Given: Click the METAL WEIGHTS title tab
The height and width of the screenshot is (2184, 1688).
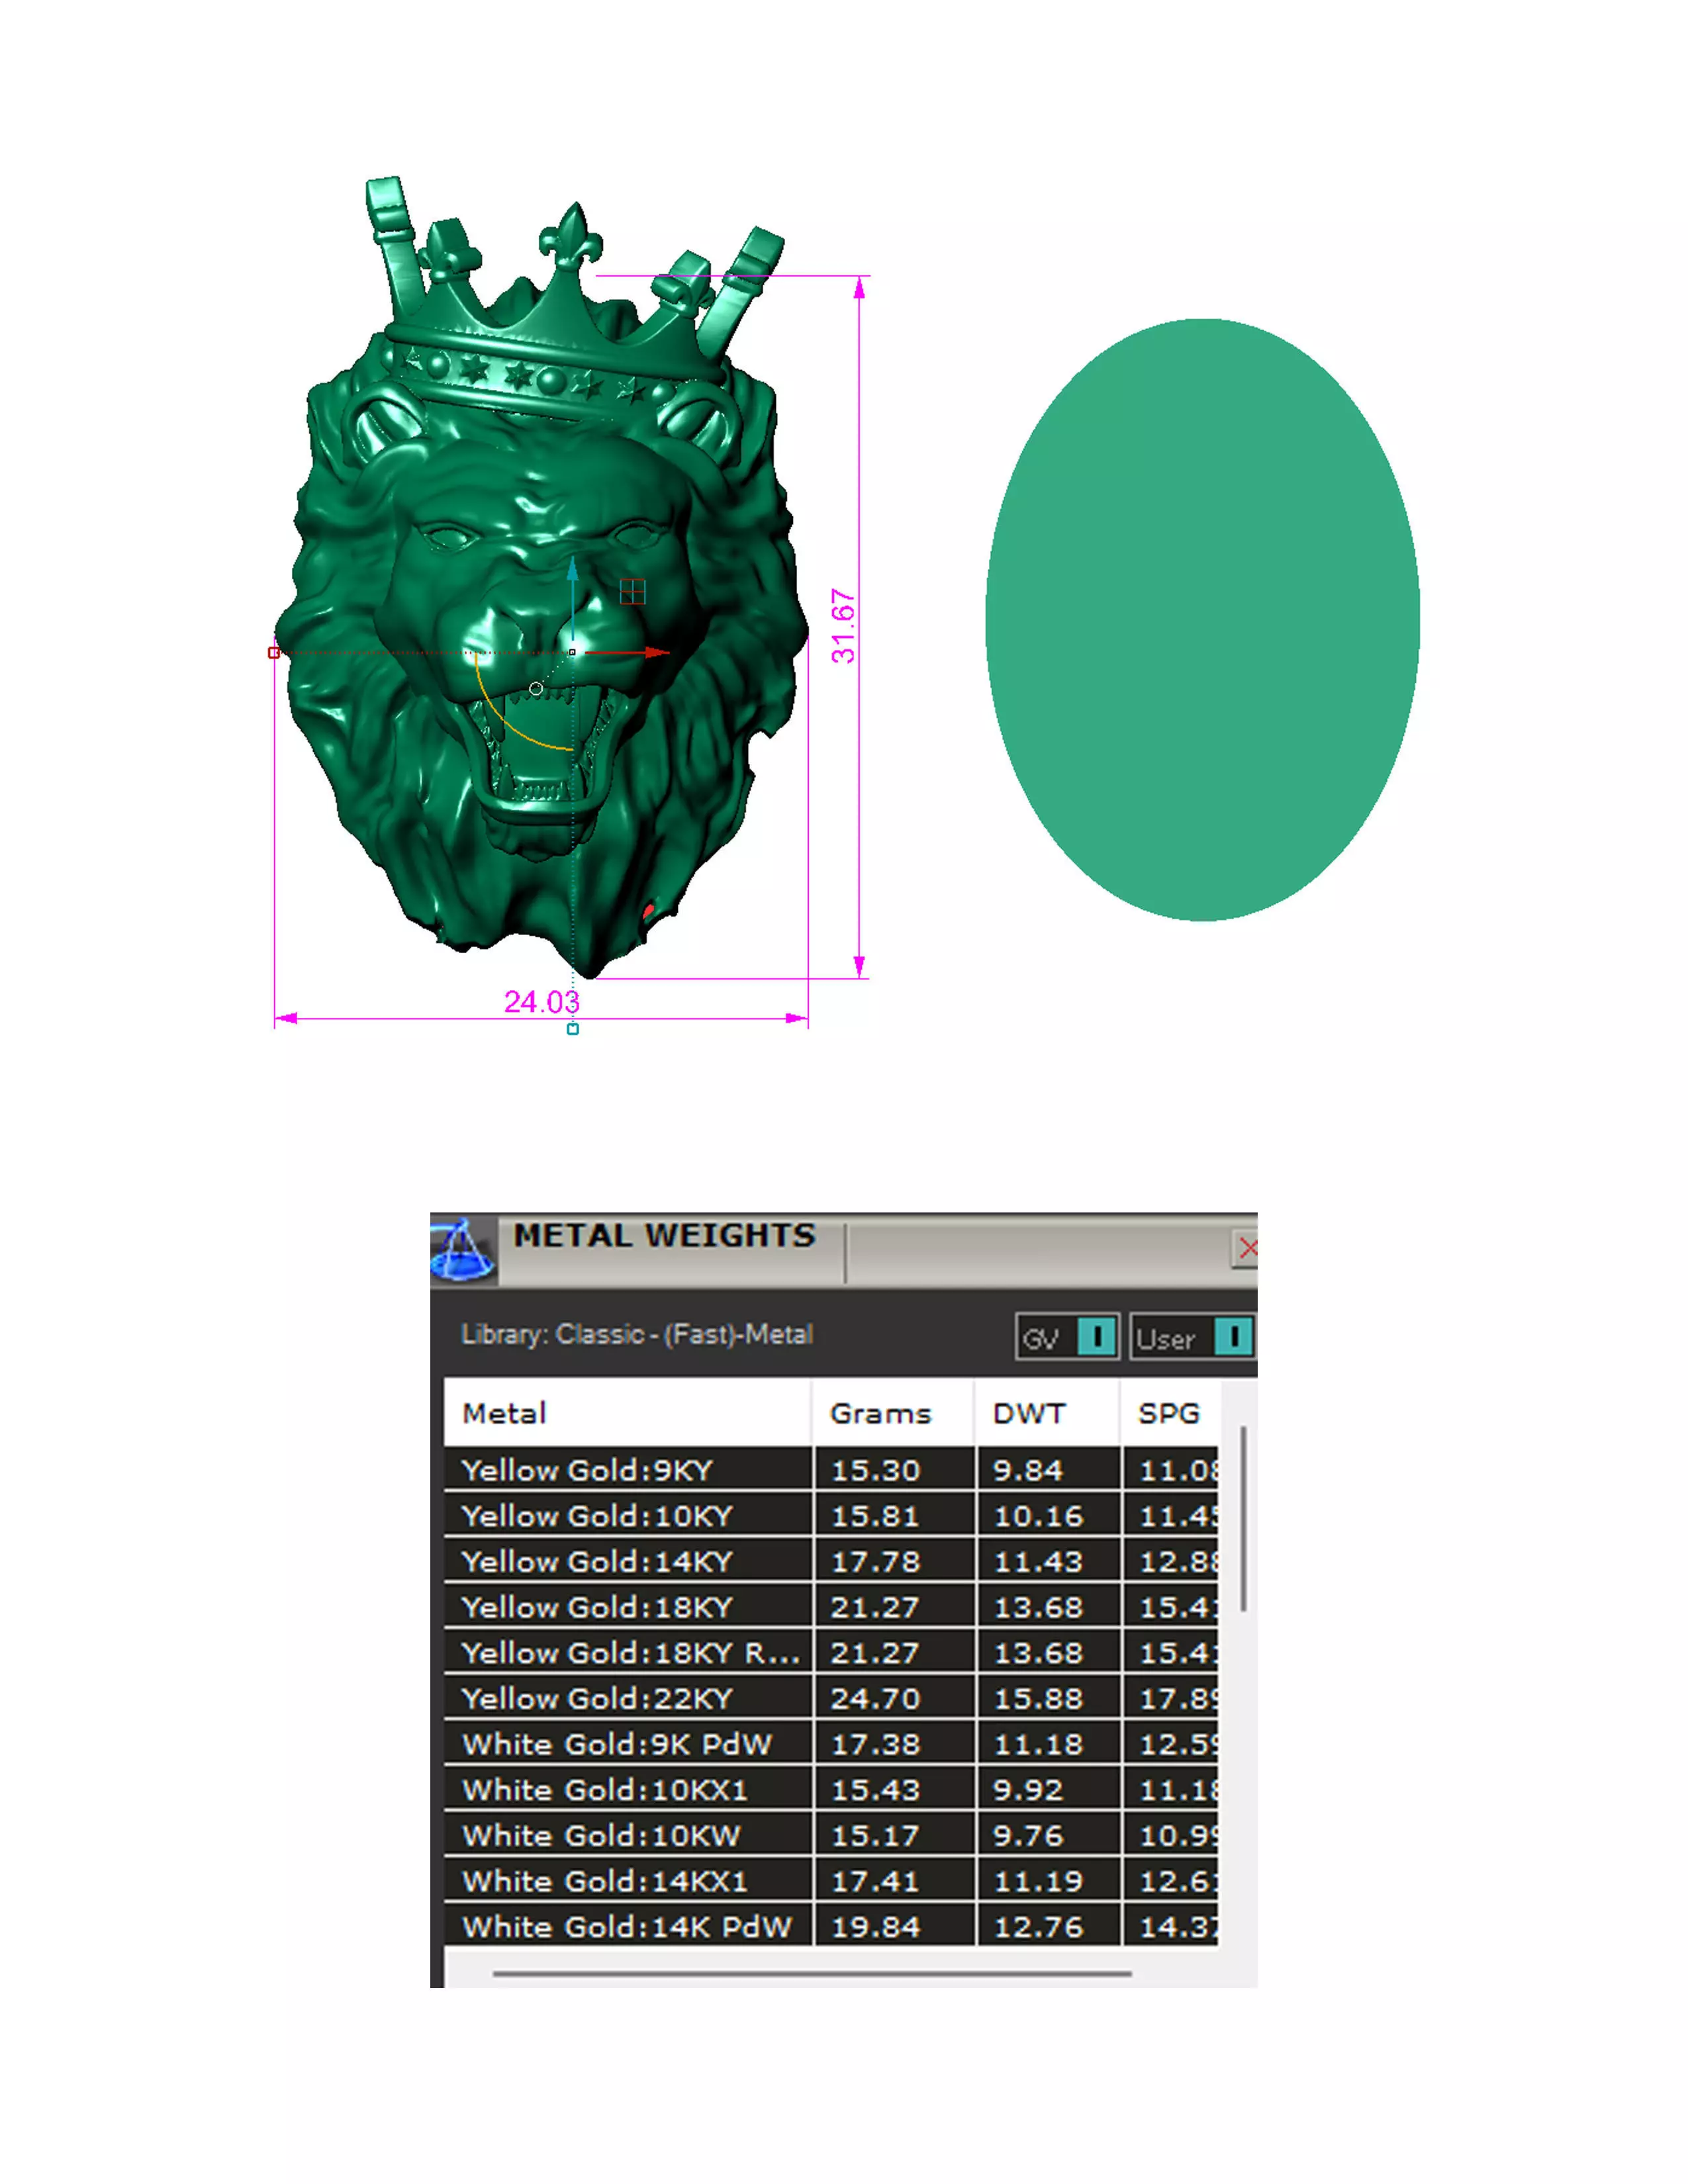Looking at the screenshot, I should [665, 1236].
